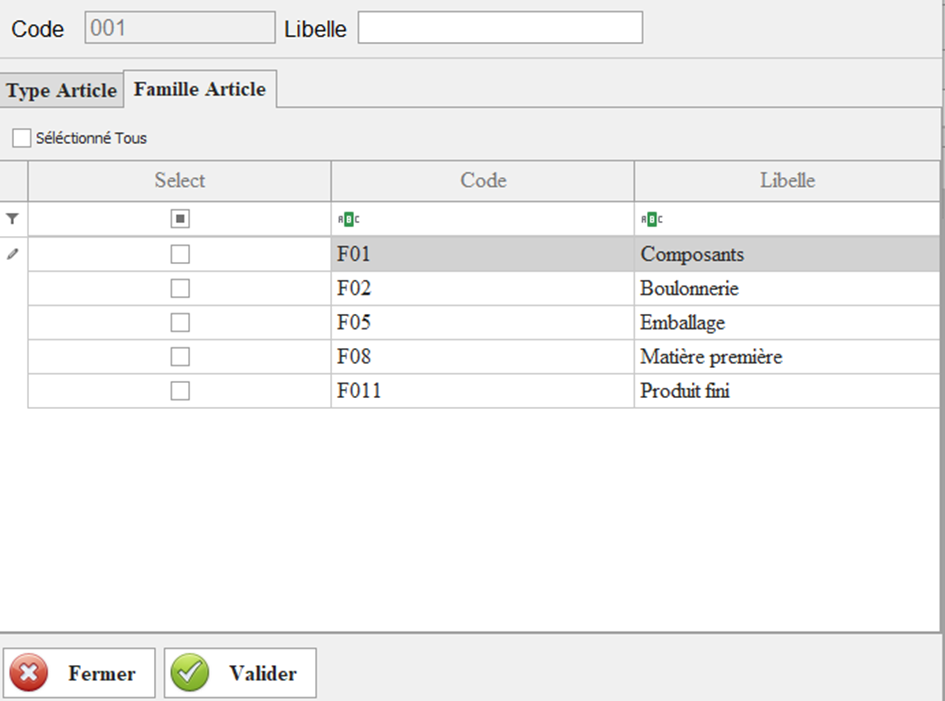945x701 pixels.
Task: Click the Code field showing 001
Action: [x=179, y=28]
